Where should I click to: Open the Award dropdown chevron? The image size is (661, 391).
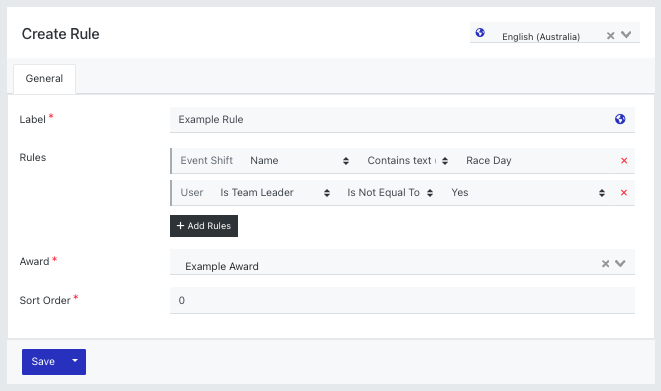tap(620, 263)
